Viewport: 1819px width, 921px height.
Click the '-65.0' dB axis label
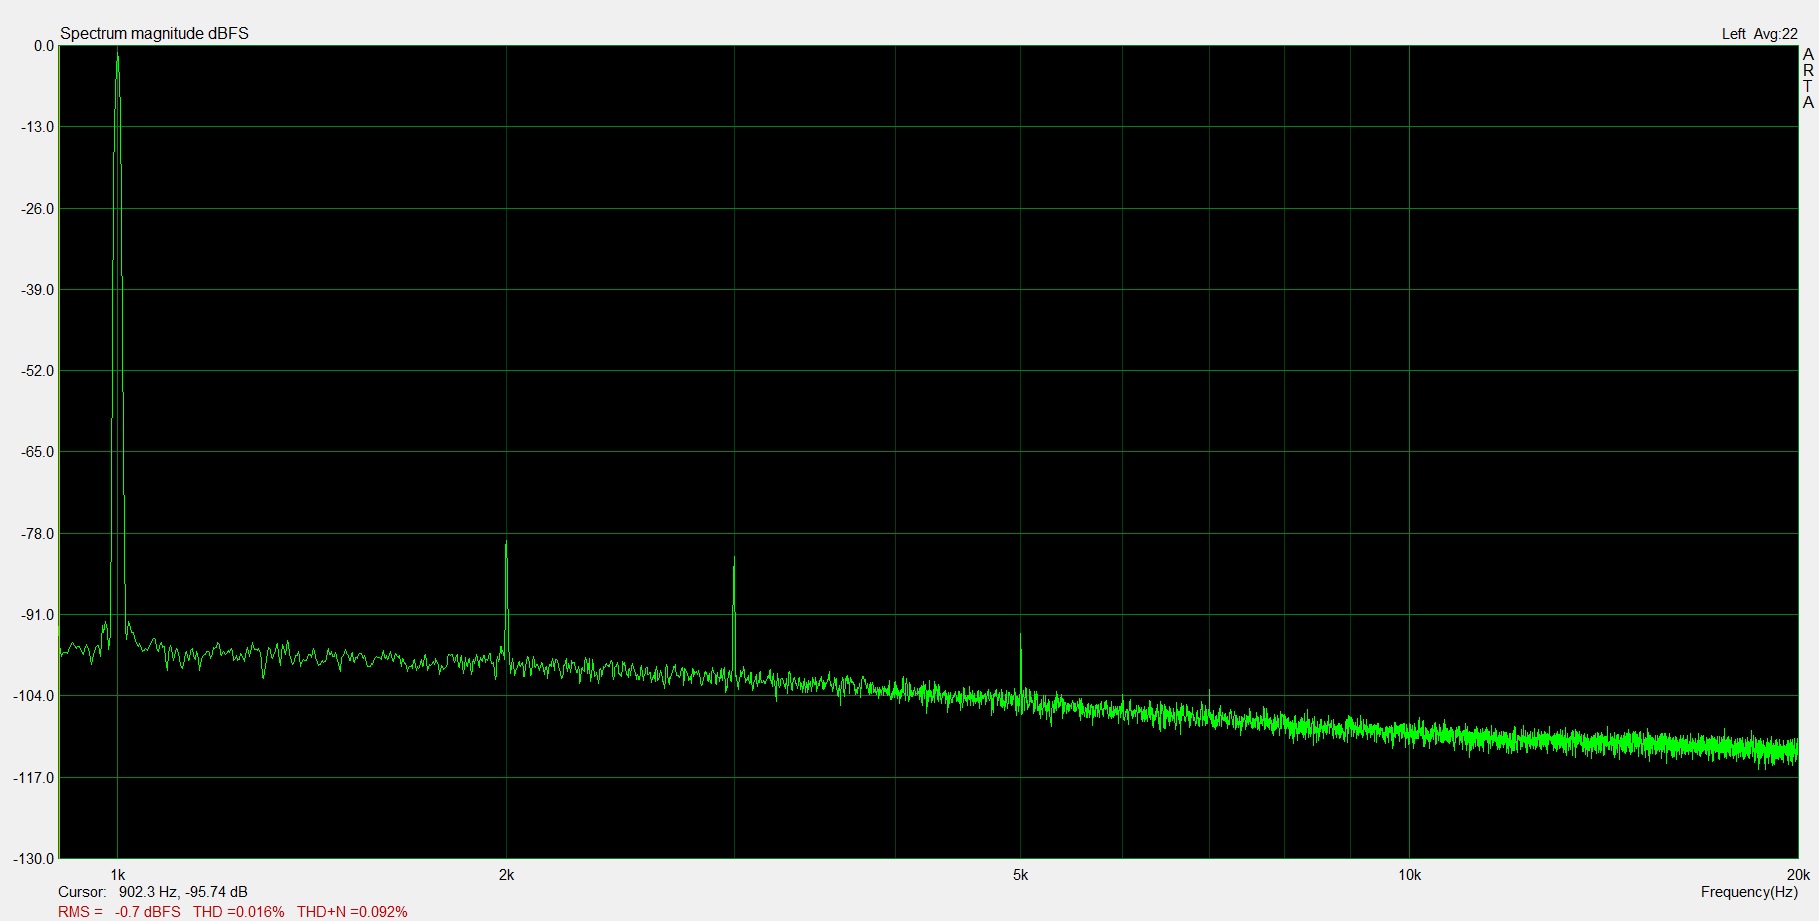38,452
